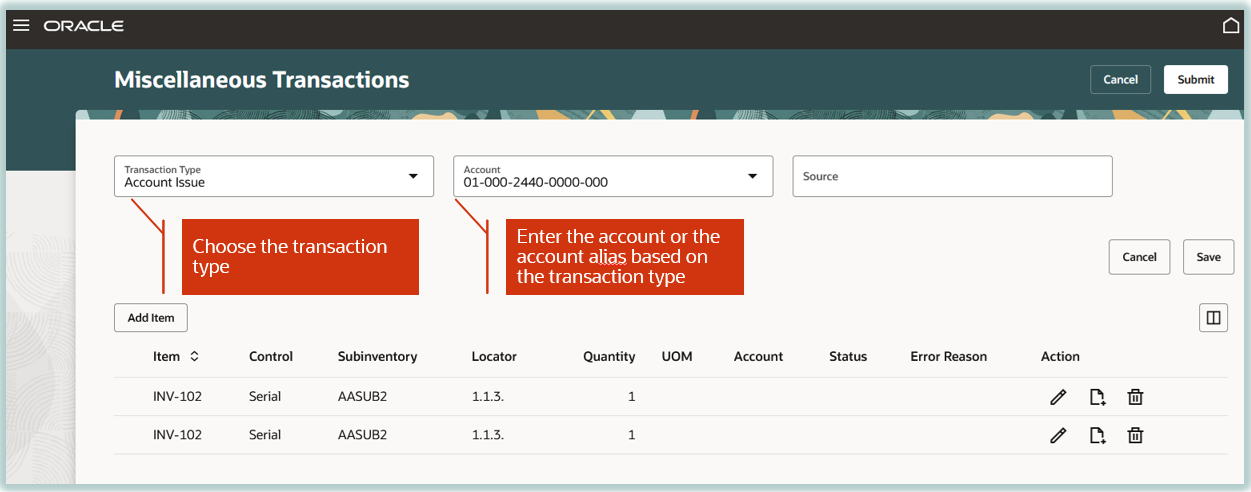
Task: Expand the Account dropdown
Action: pyautogui.click(x=752, y=176)
